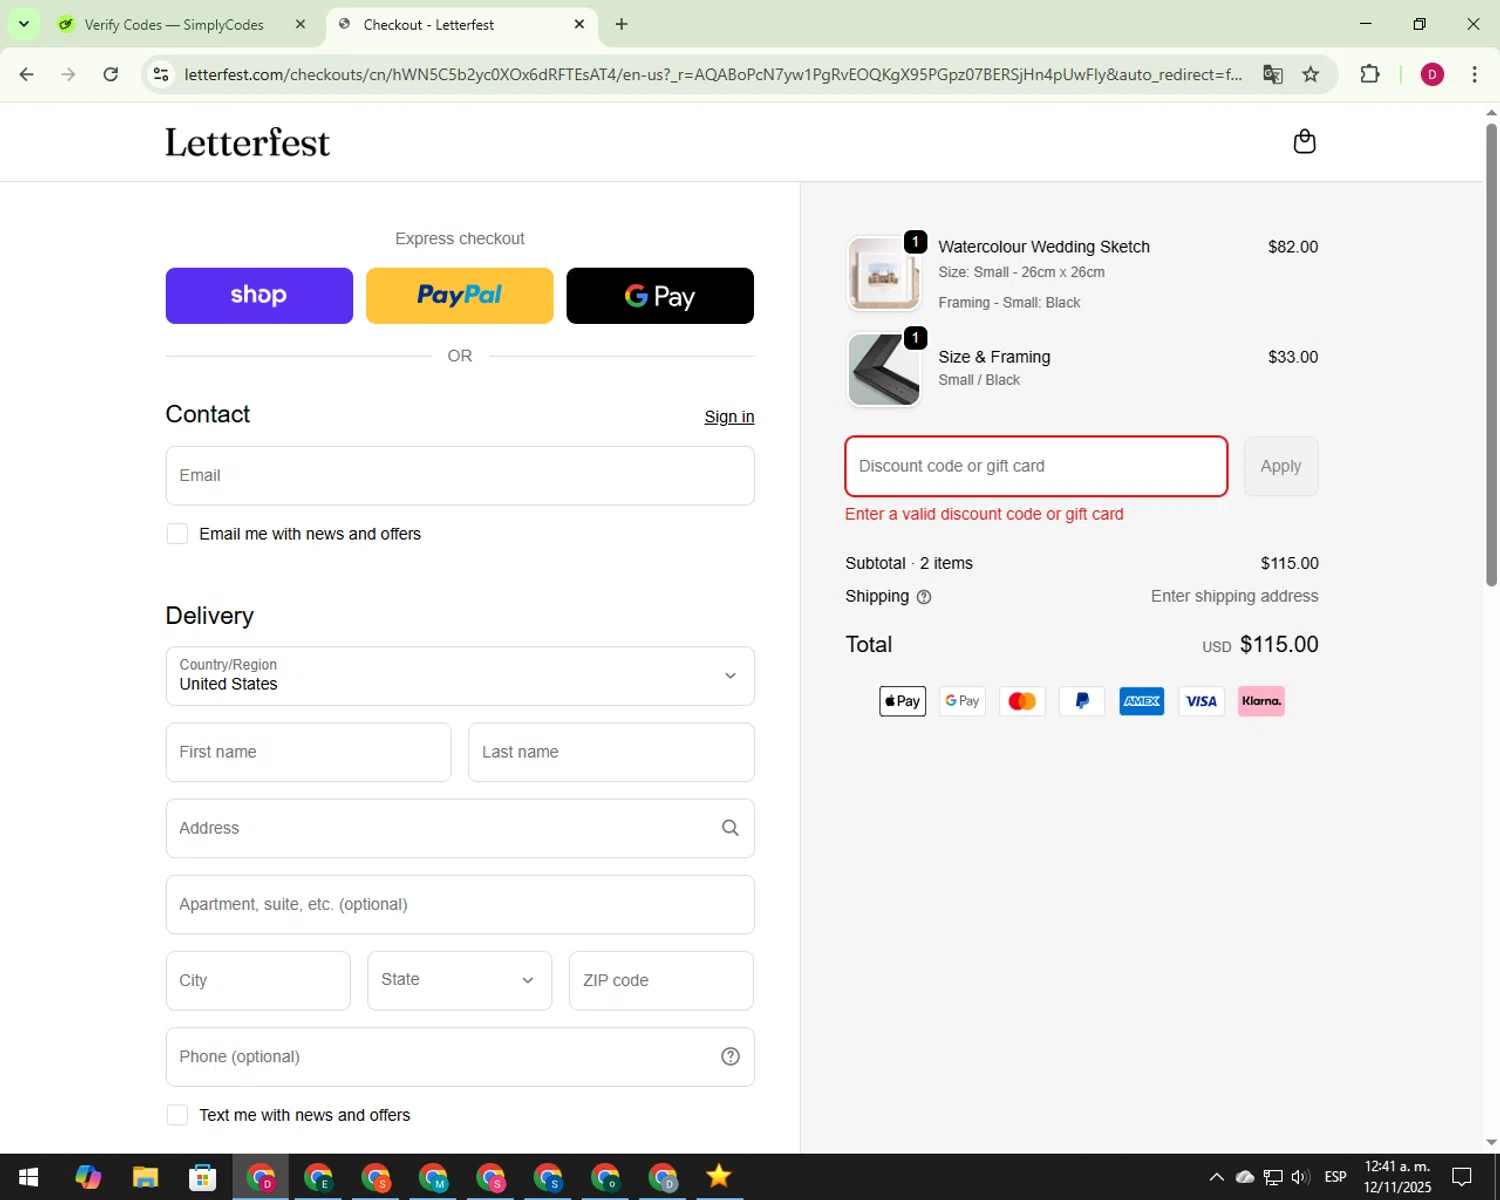Go back to the previous page
The width and height of the screenshot is (1500, 1200).
point(27,74)
